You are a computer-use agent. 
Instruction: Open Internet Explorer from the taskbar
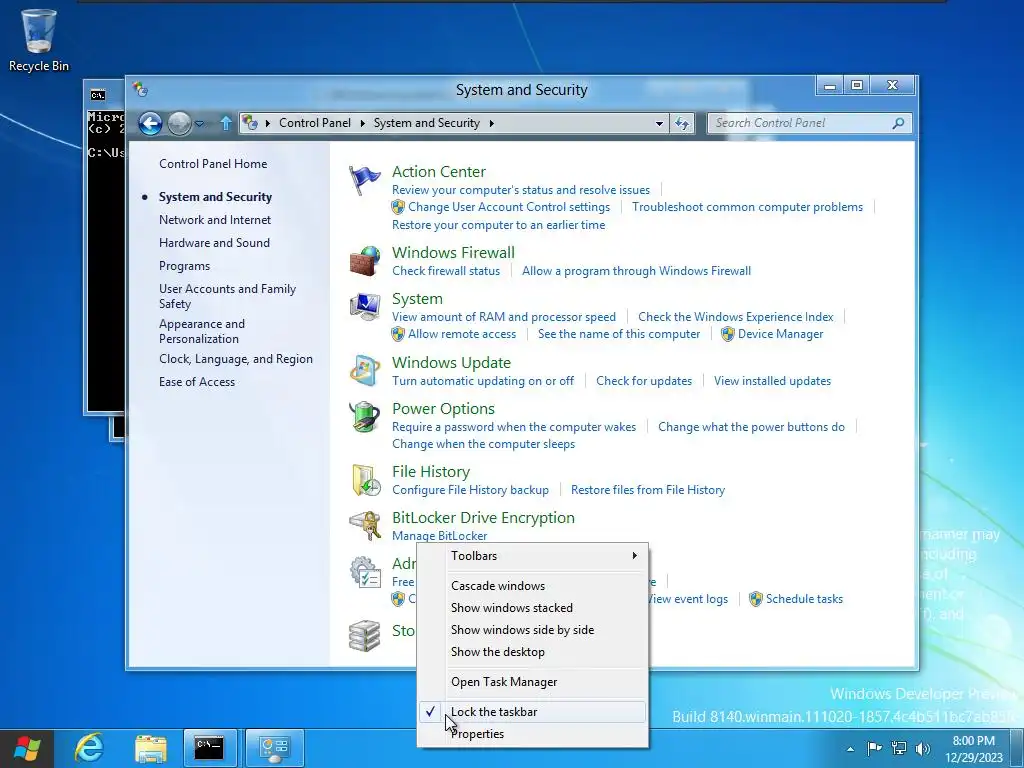click(89, 748)
